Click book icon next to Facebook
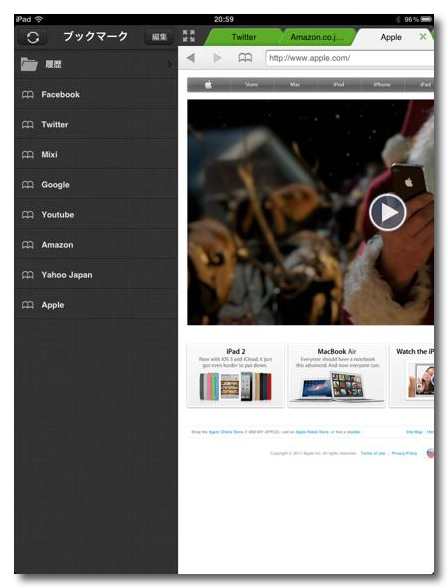This screenshot has width=448, height=588. coord(28,94)
